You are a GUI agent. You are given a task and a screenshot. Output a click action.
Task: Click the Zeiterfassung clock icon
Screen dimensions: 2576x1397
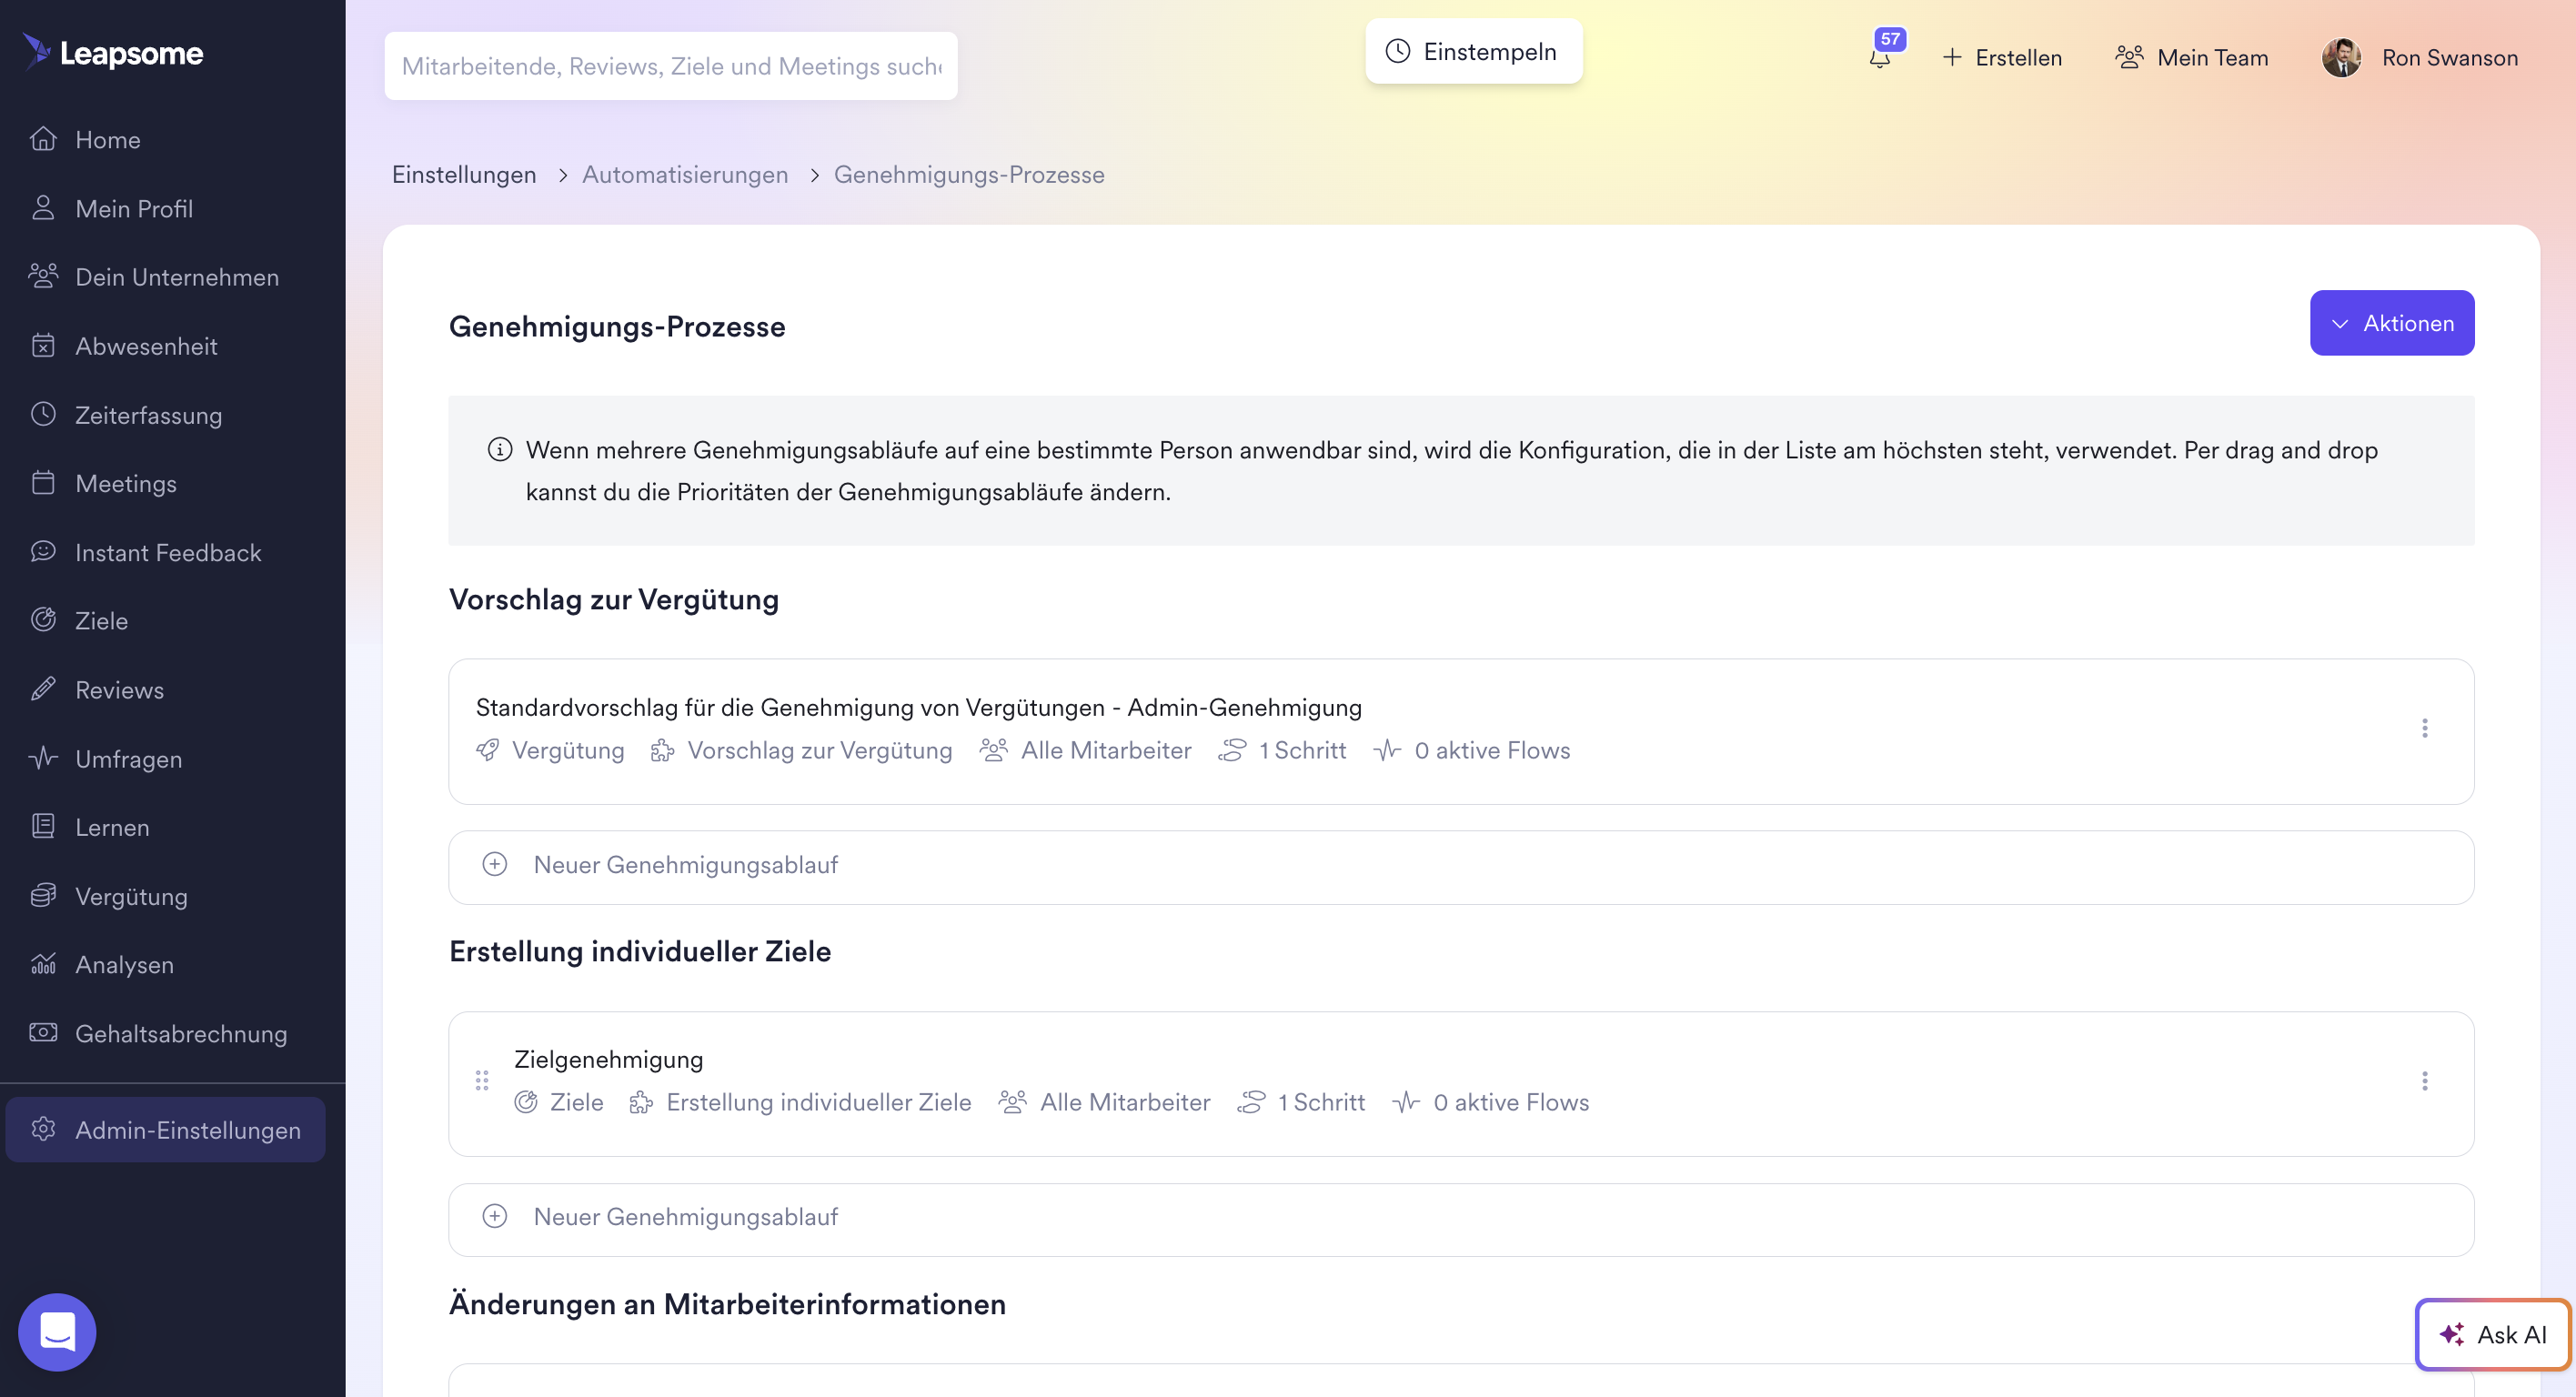pos(43,414)
